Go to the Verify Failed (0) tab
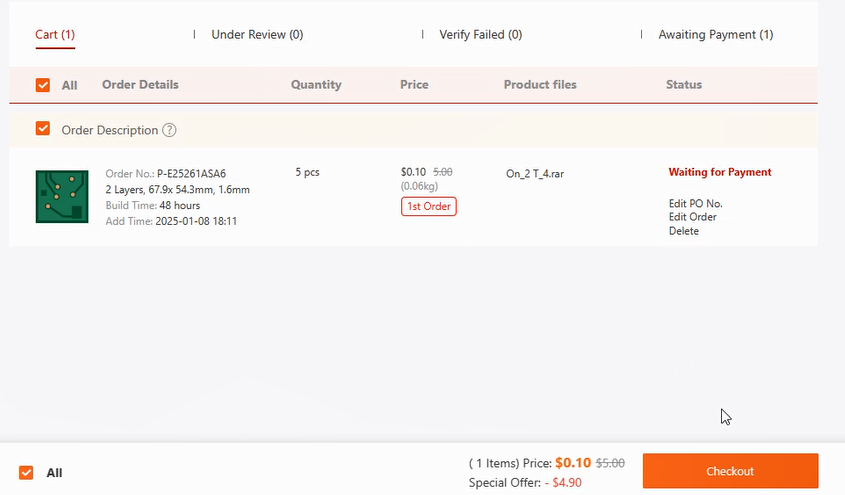845x495 pixels. (480, 35)
